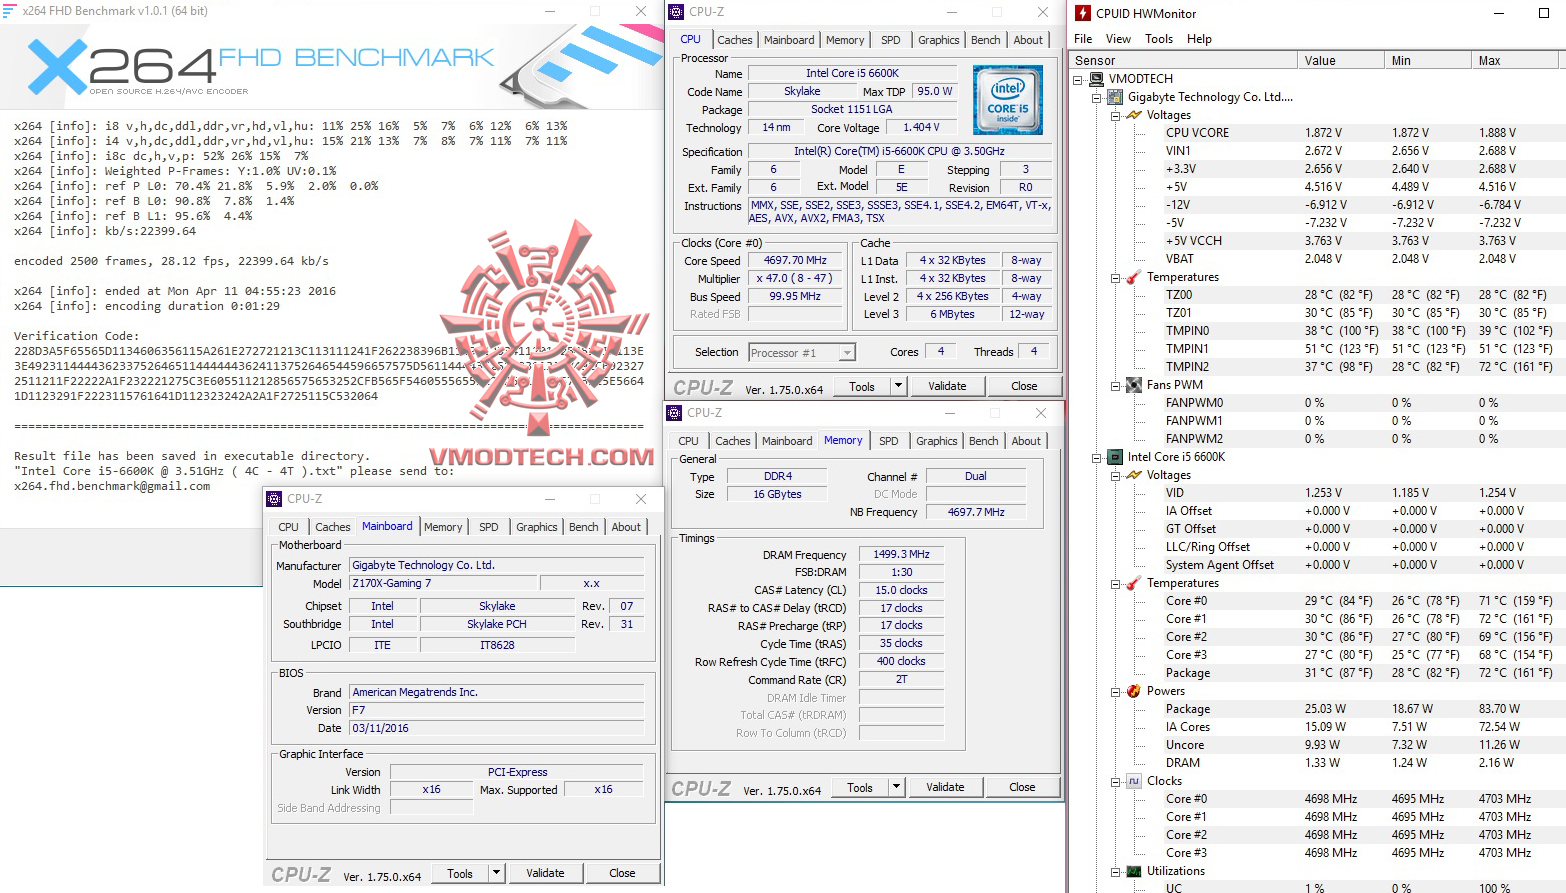Open the Help menu in HWMonitor

1199,39
